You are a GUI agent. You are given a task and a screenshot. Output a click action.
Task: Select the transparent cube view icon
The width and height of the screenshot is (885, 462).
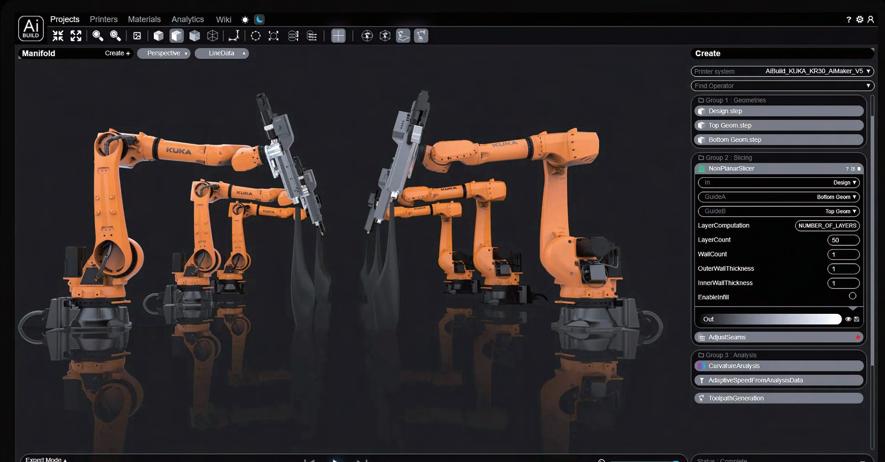195,36
